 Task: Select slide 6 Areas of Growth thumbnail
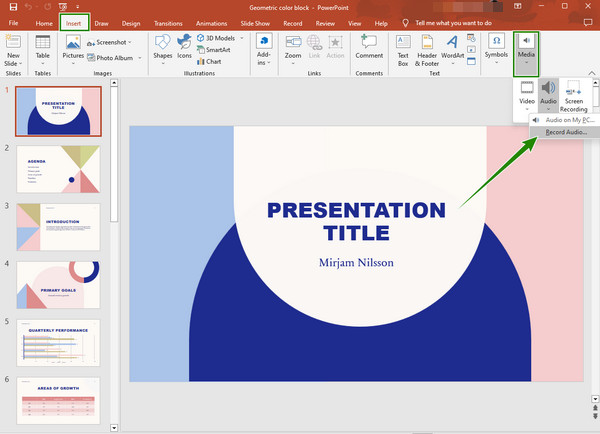tap(58, 401)
